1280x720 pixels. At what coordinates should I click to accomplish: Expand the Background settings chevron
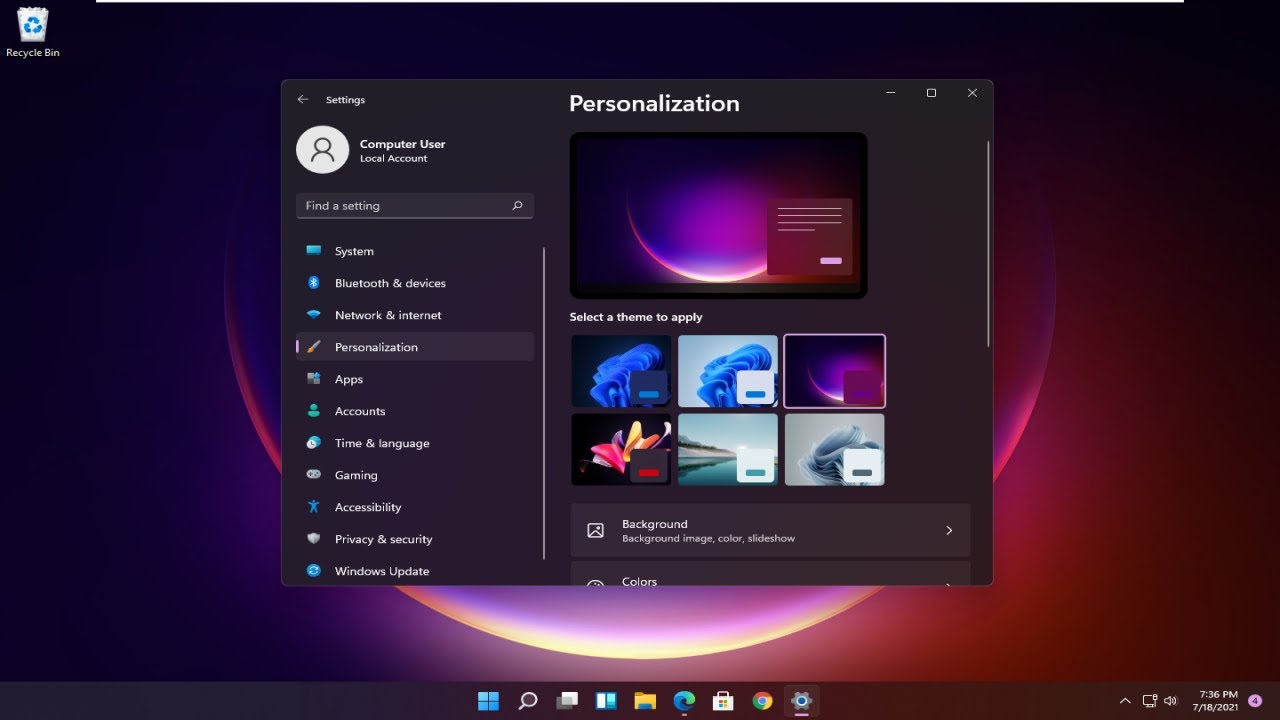[949, 531]
